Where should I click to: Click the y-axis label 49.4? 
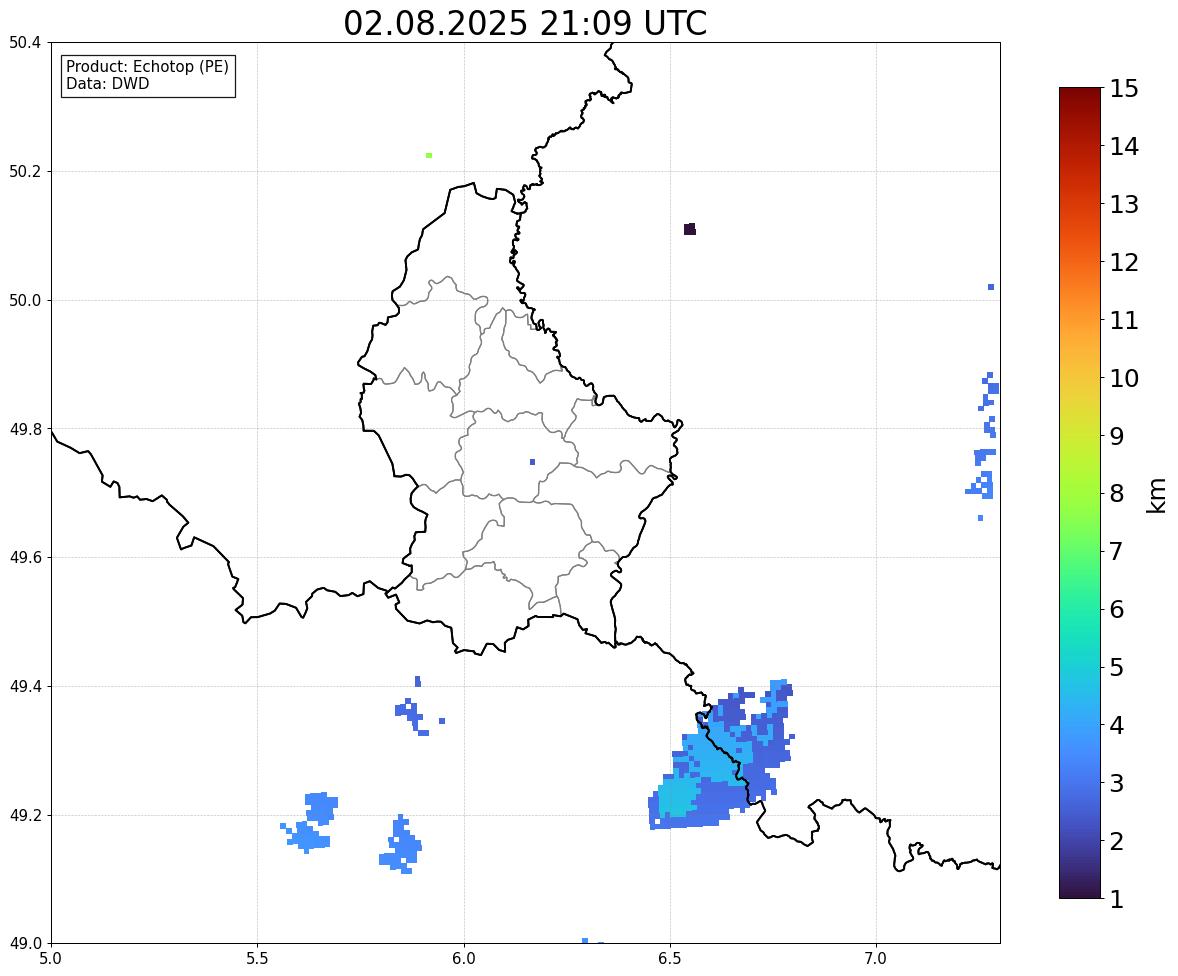pyautogui.click(x=25, y=687)
